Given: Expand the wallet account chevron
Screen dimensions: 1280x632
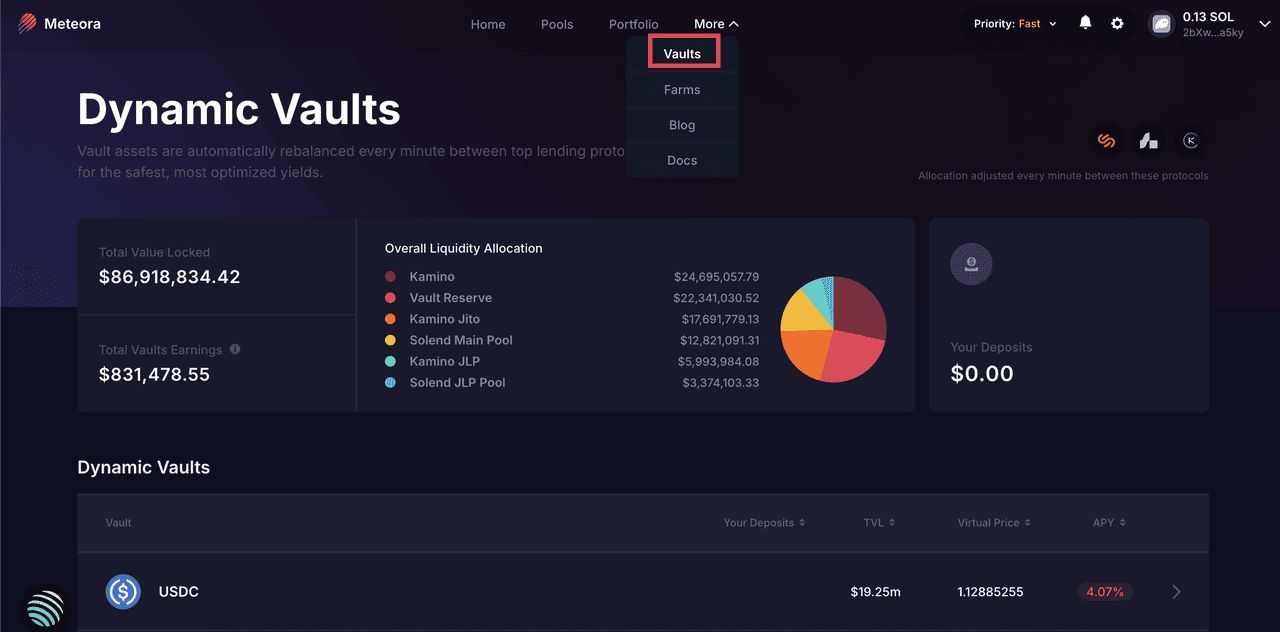Looking at the screenshot, I should (1264, 24).
